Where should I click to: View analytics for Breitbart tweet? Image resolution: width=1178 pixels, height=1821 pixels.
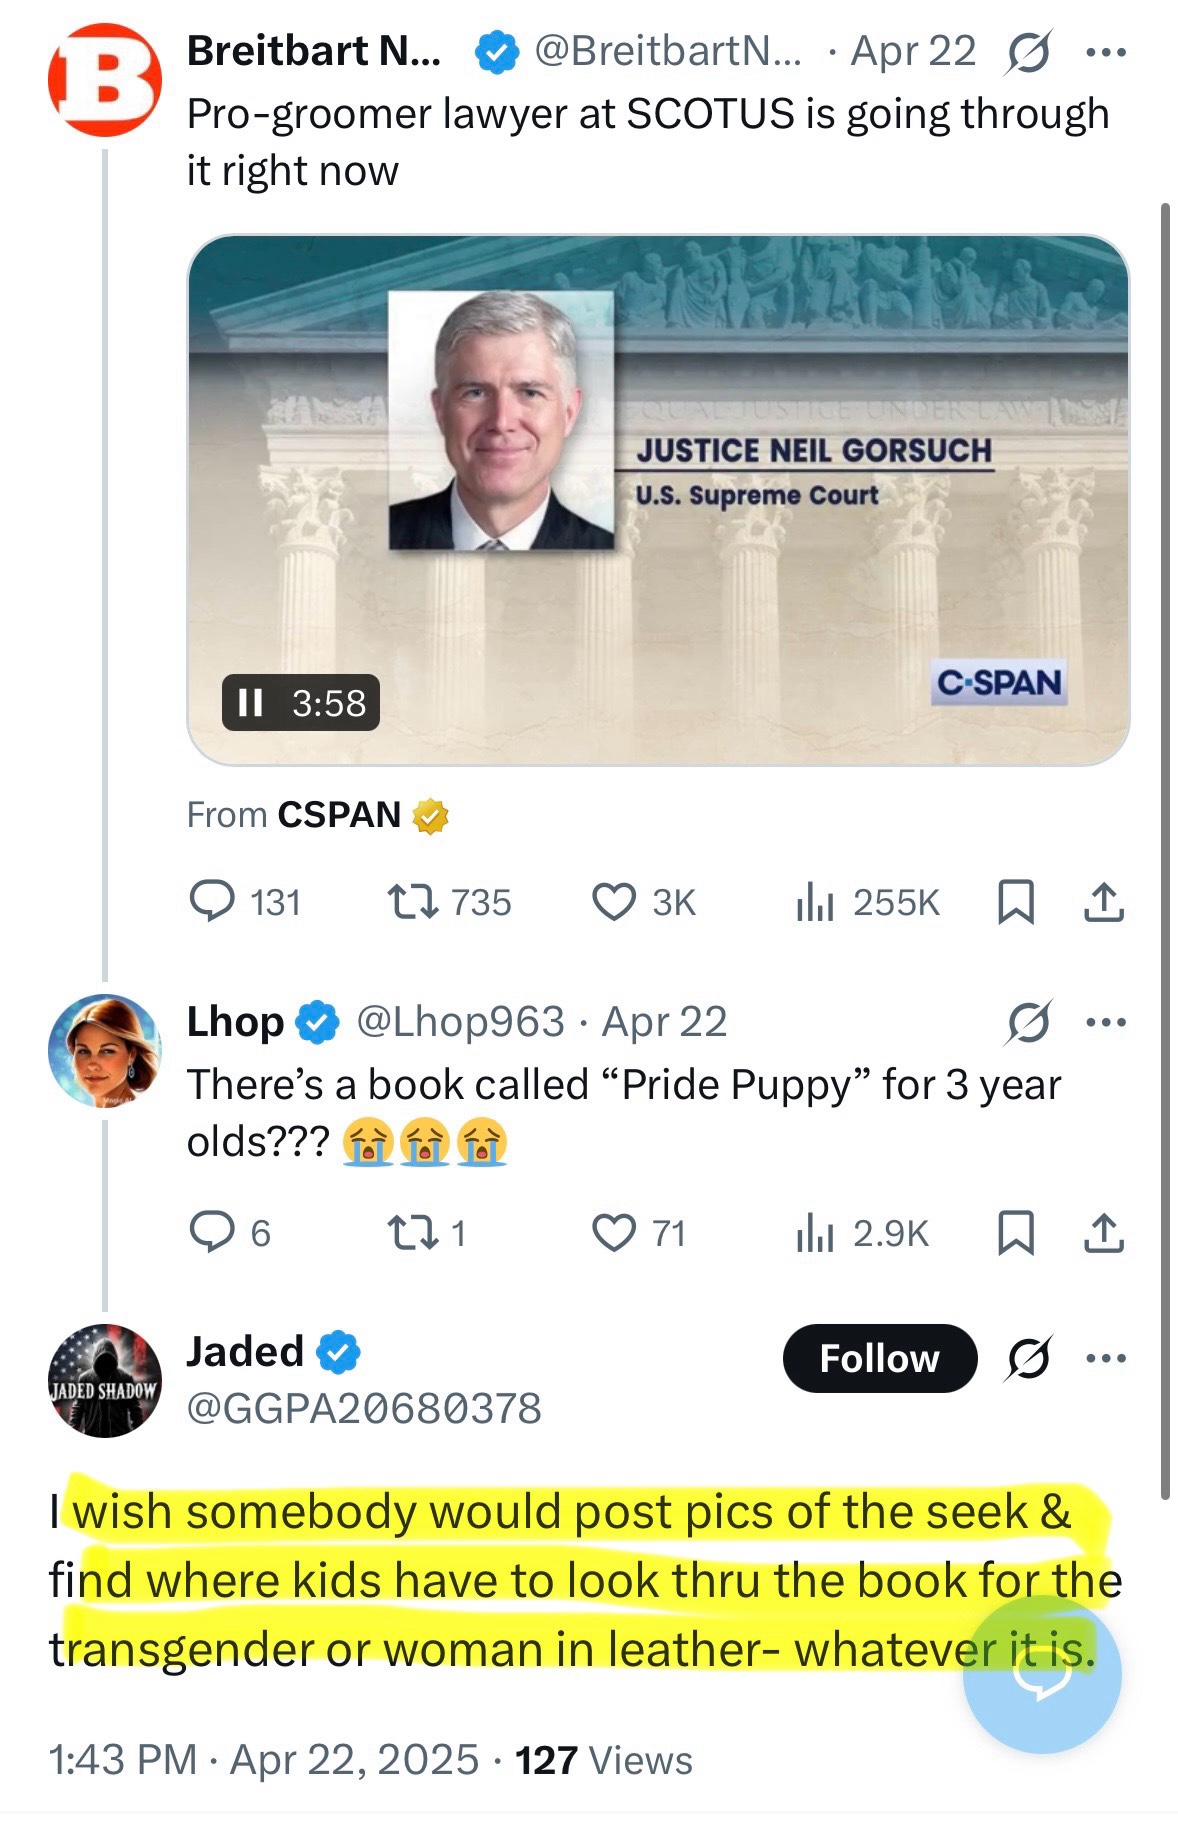click(x=815, y=902)
